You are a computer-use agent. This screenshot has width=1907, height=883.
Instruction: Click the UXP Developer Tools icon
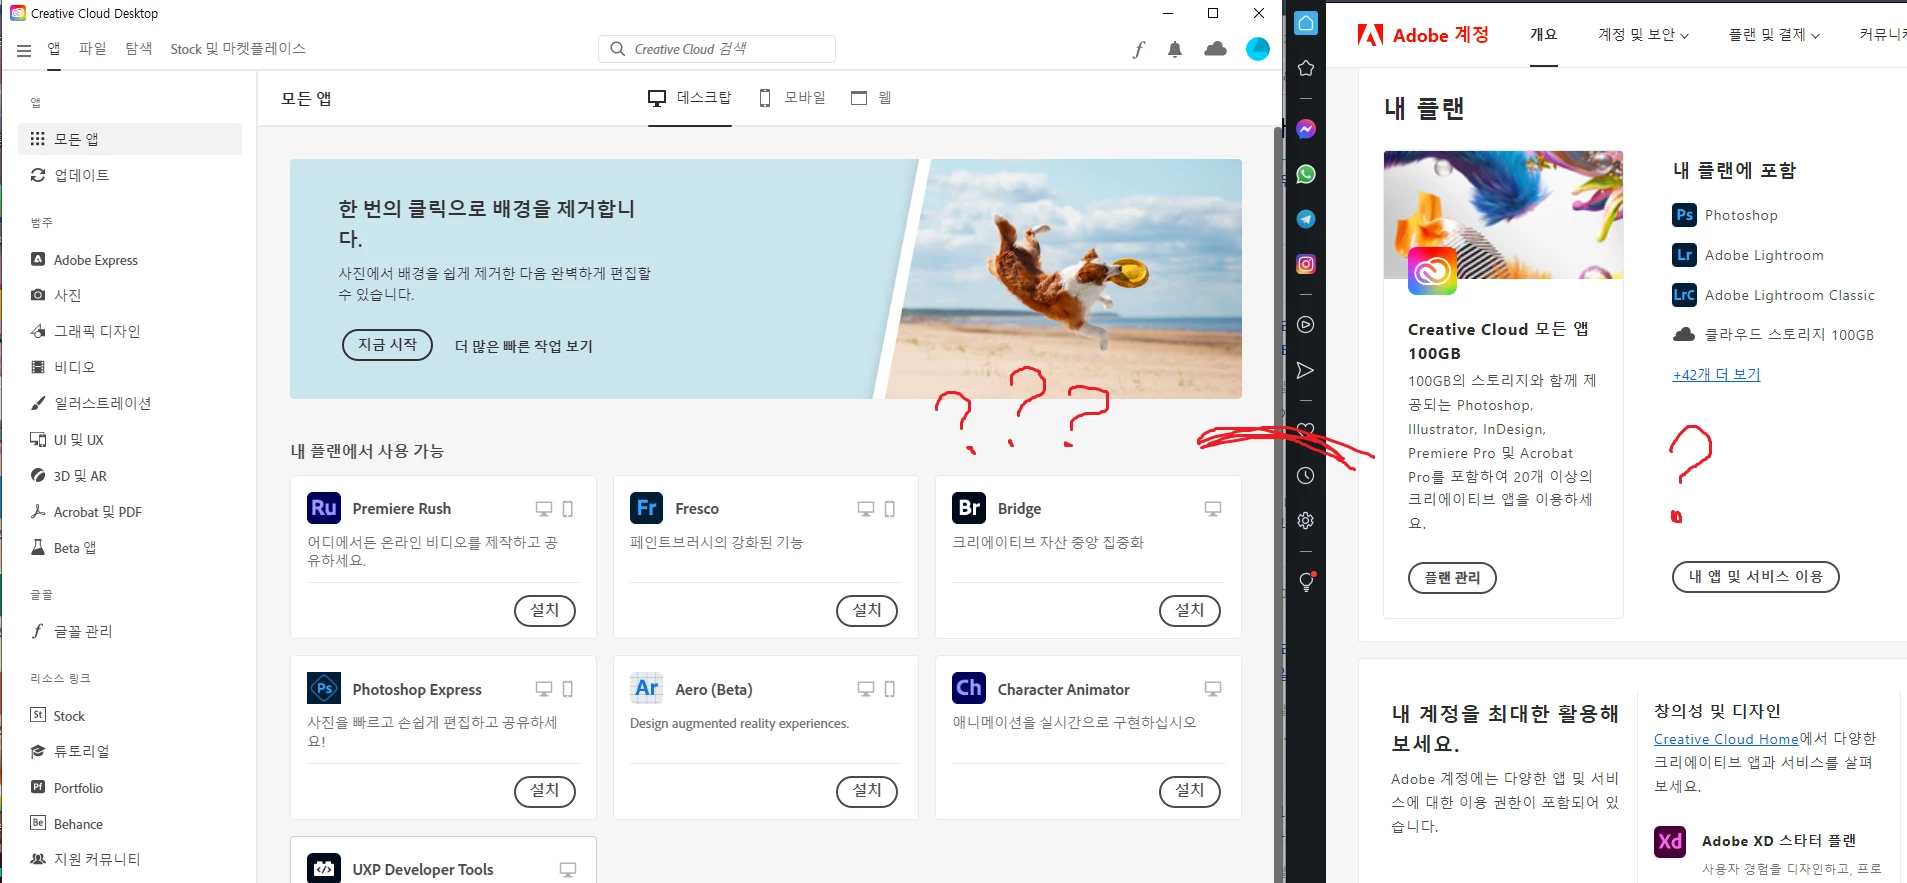(324, 869)
